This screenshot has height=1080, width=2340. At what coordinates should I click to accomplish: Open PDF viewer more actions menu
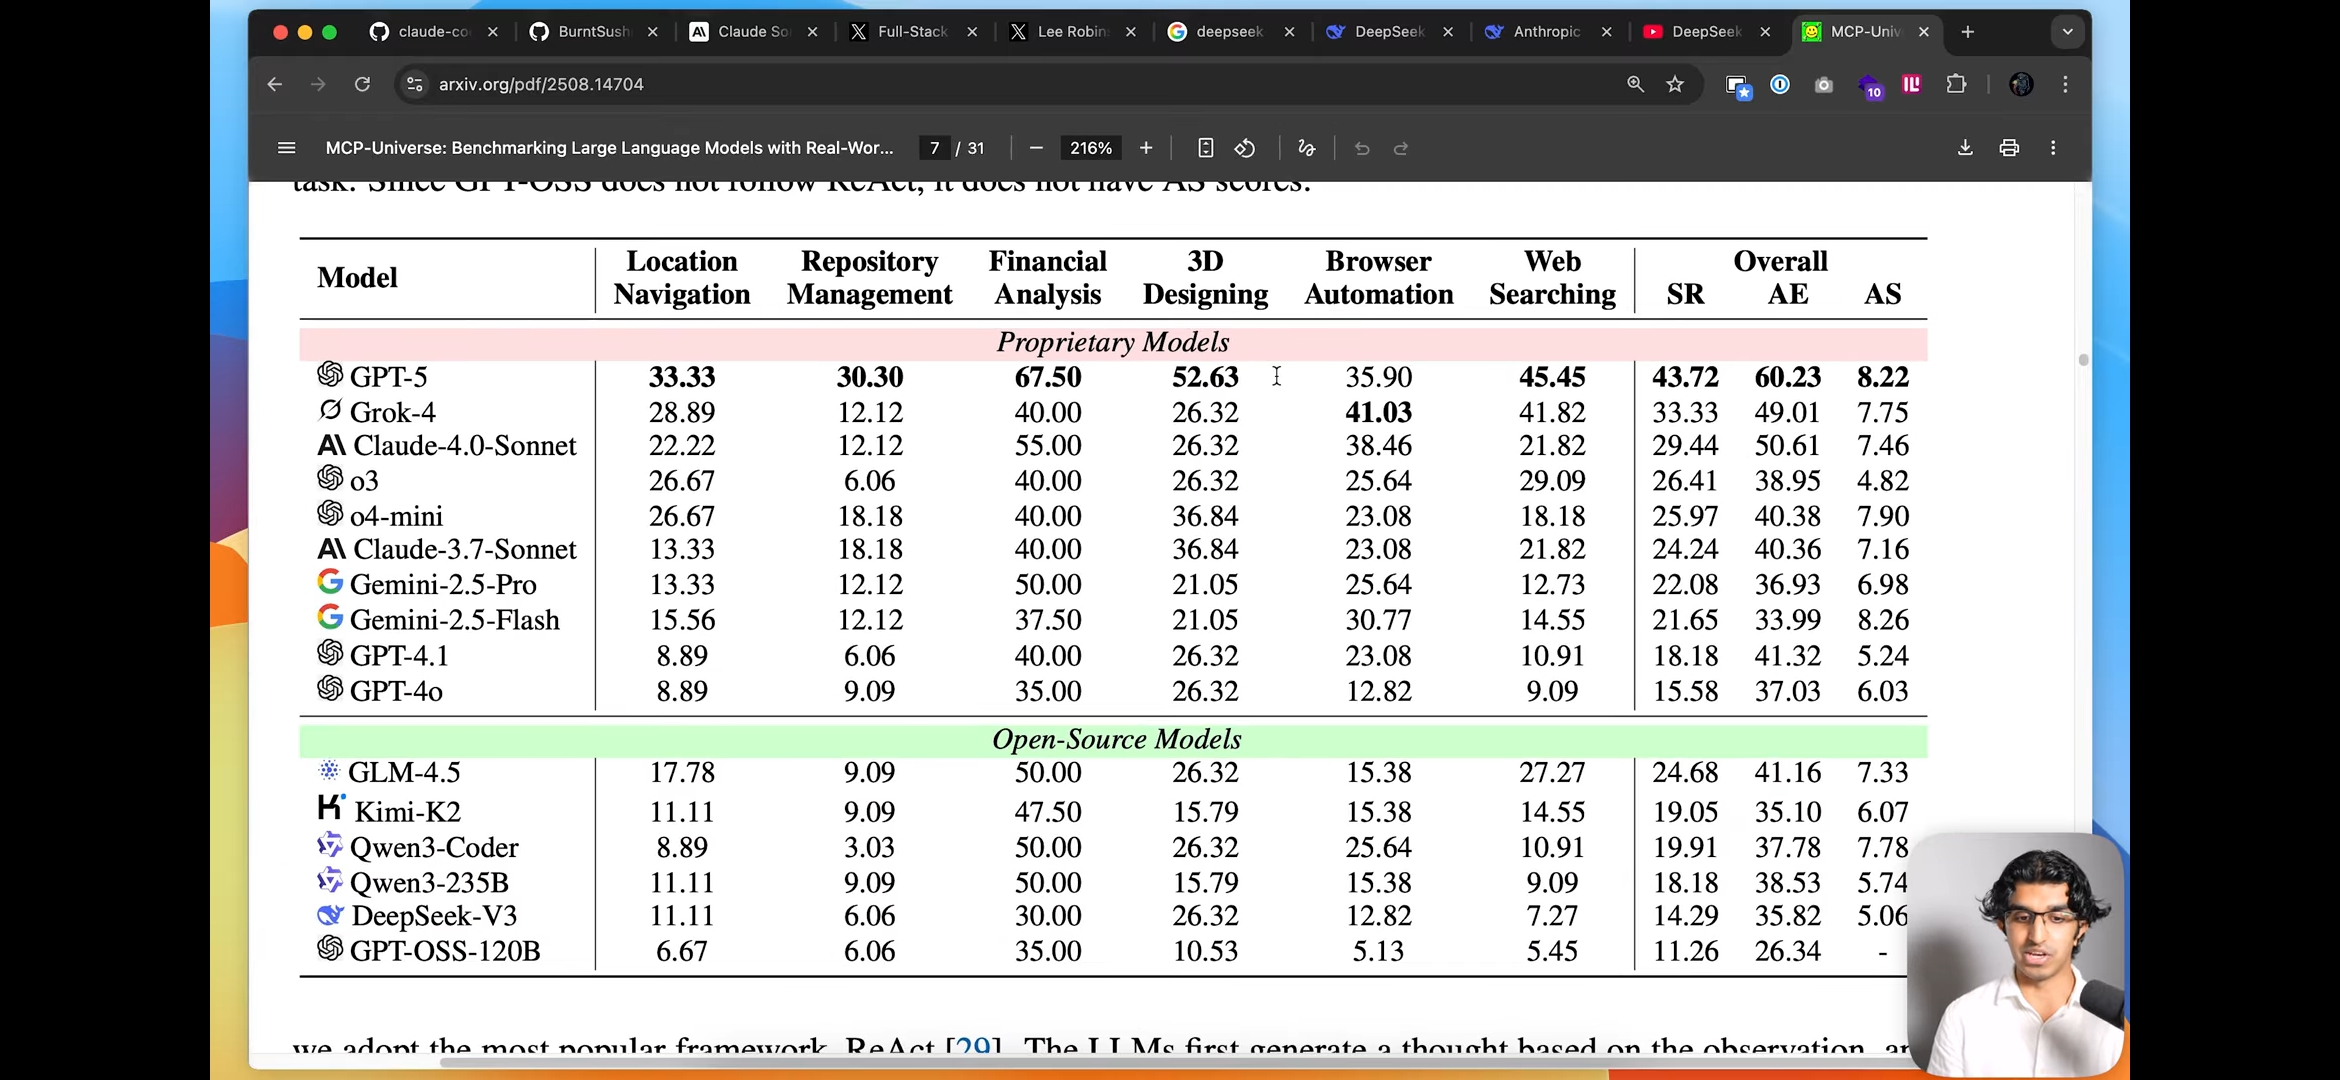2053,148
